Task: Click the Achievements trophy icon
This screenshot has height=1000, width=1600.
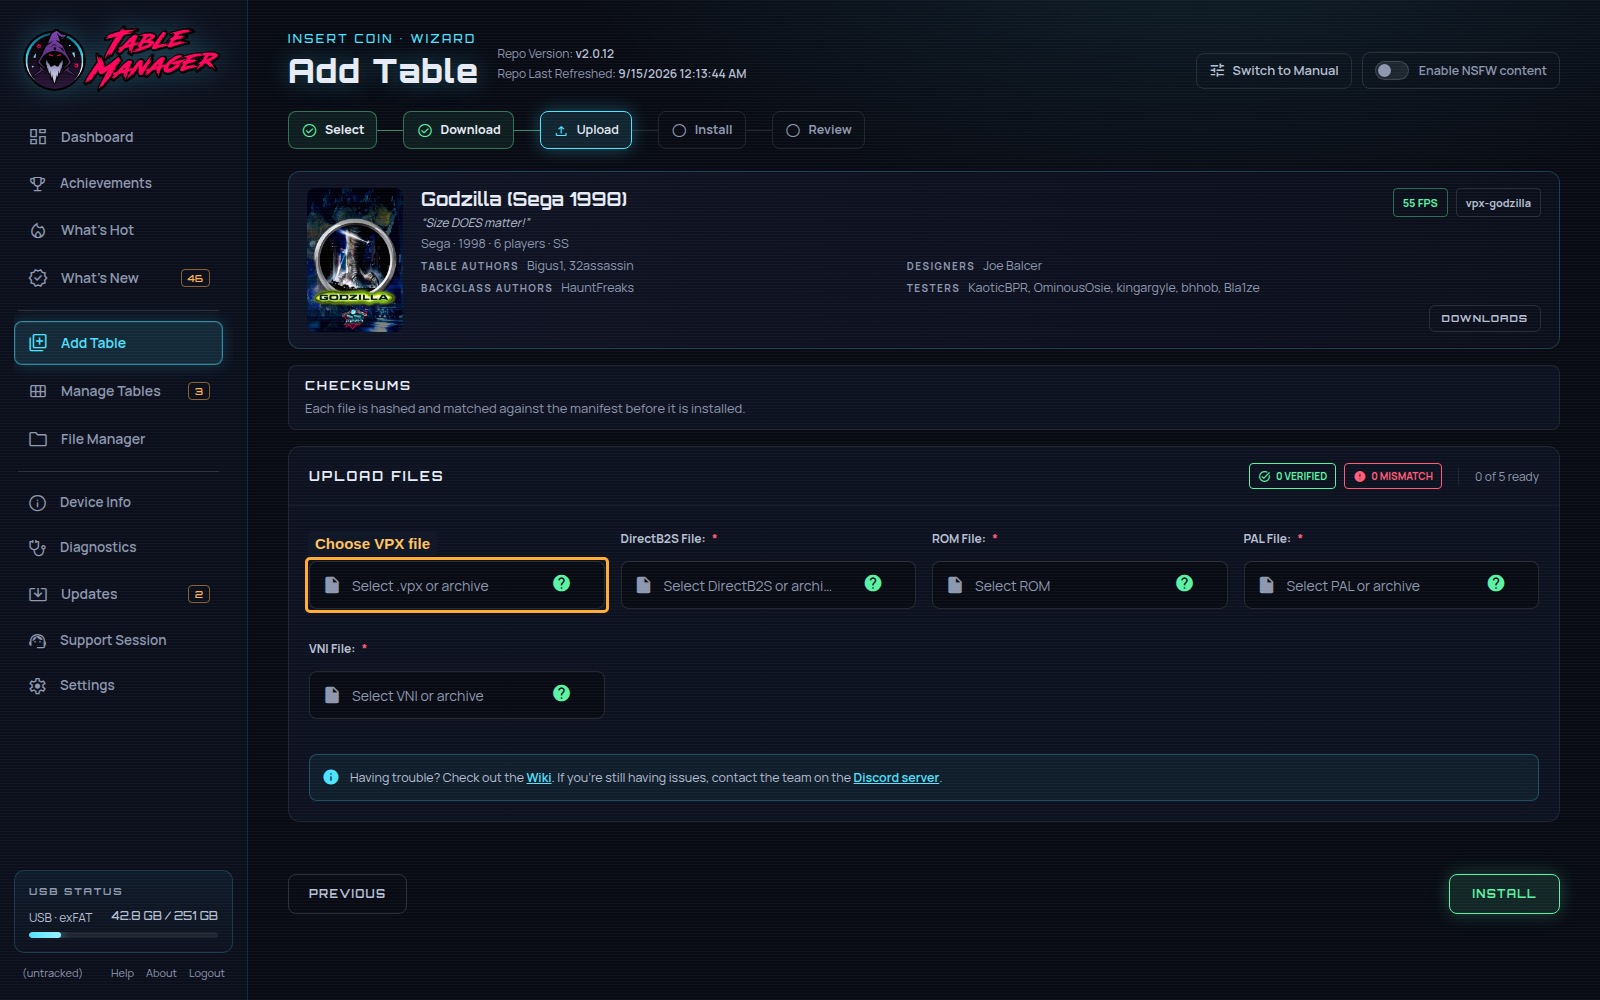Action: (x=38, y=184)
